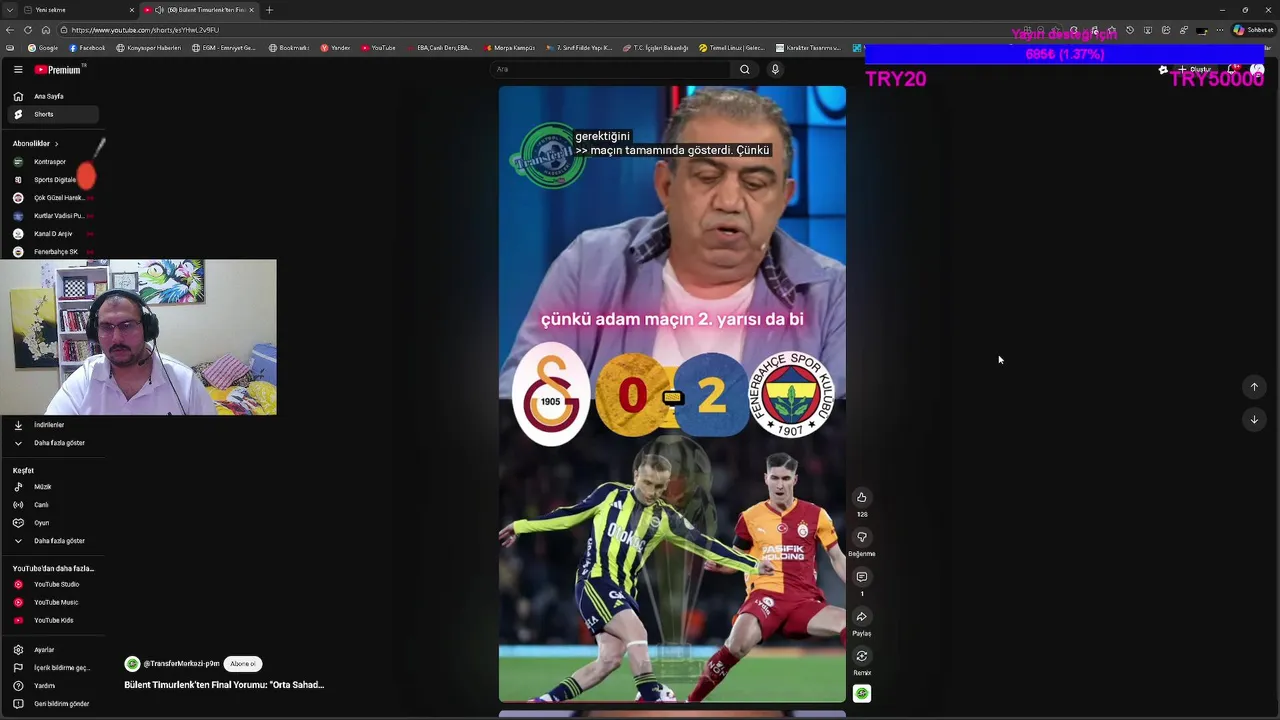Click the Oluştur create button
This screenshot has height=720, width=1280.
[1195, 69]
